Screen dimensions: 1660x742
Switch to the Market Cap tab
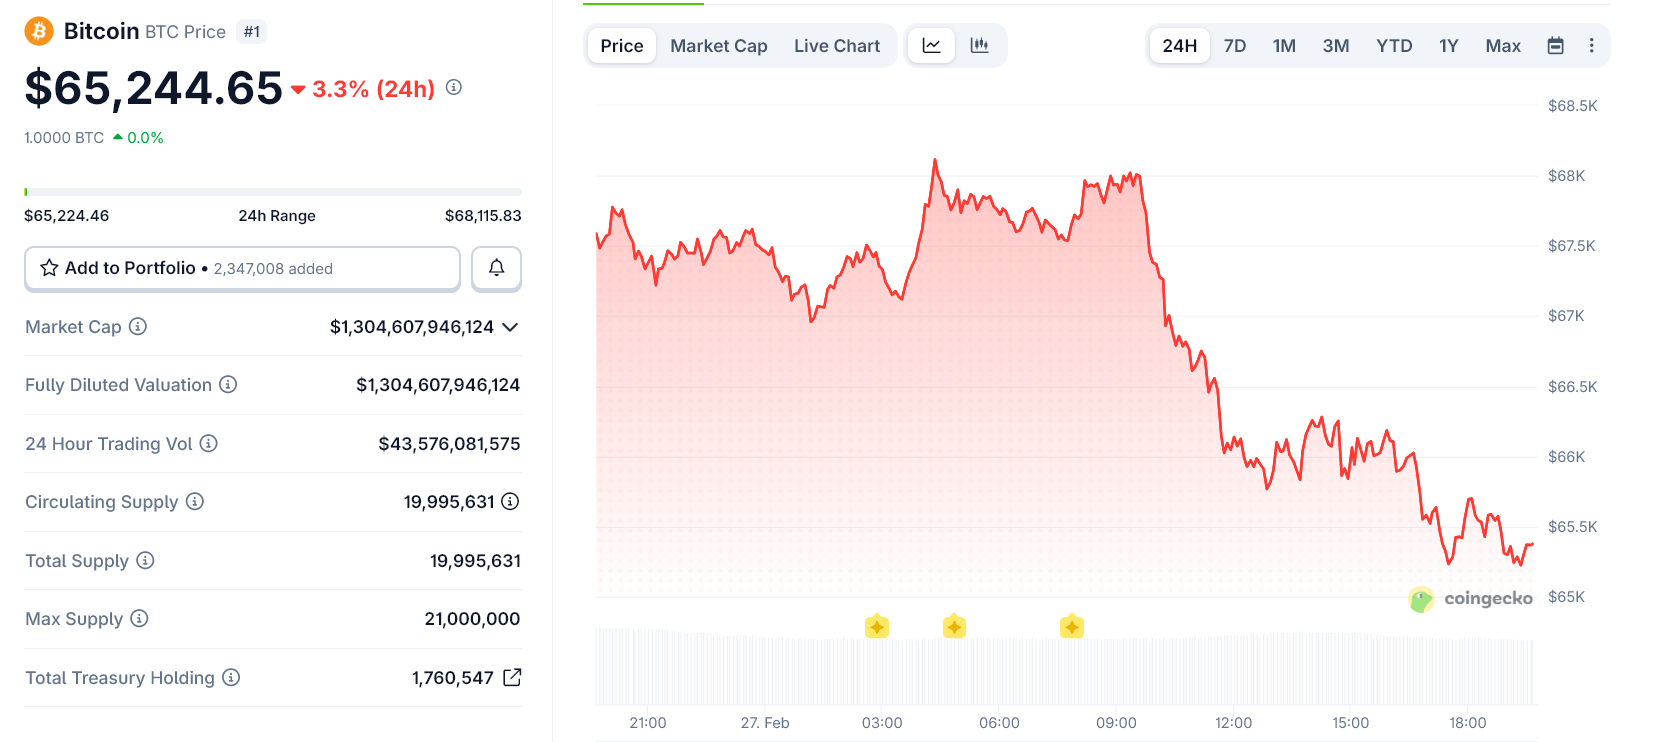pos(718,46)
